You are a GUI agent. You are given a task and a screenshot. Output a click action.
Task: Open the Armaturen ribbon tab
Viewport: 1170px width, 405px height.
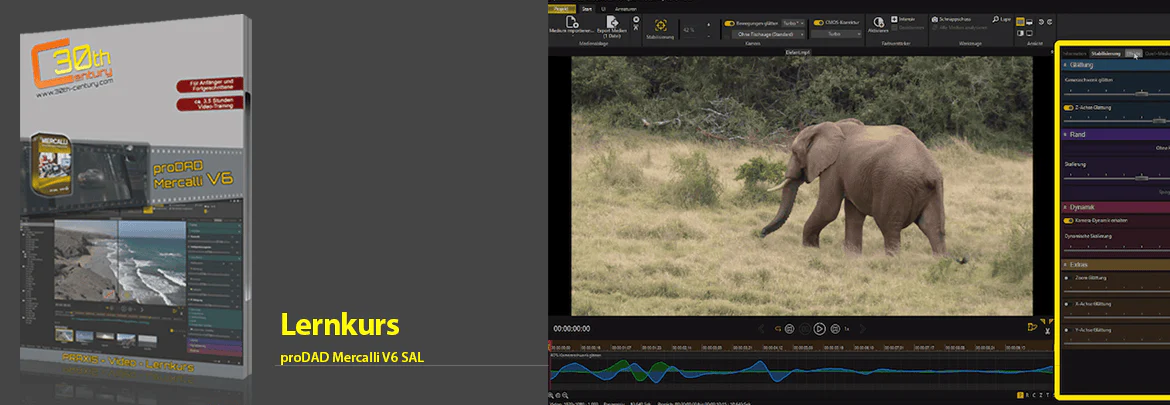[625, 9]
